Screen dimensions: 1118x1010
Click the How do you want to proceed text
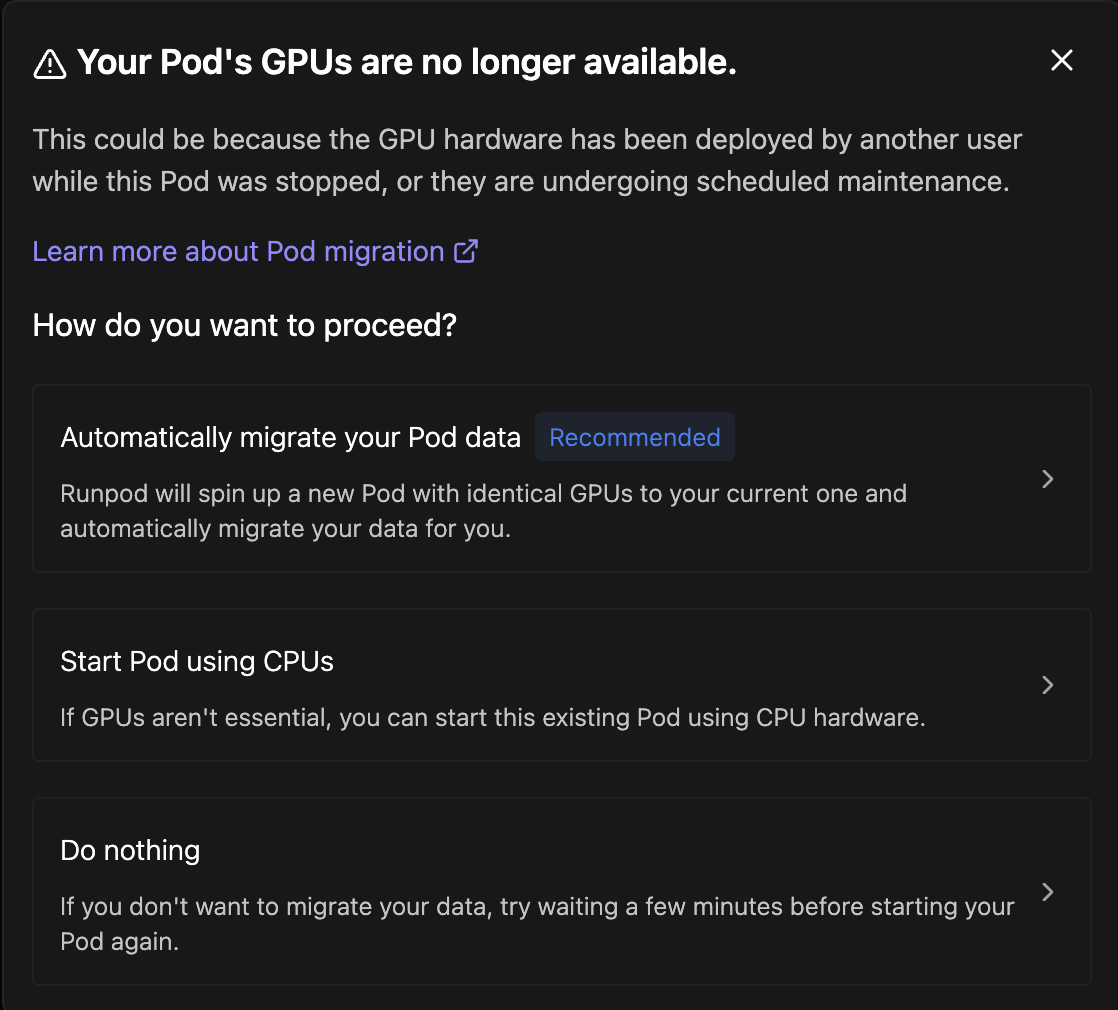pyautogui.click(x=244, y=325)
